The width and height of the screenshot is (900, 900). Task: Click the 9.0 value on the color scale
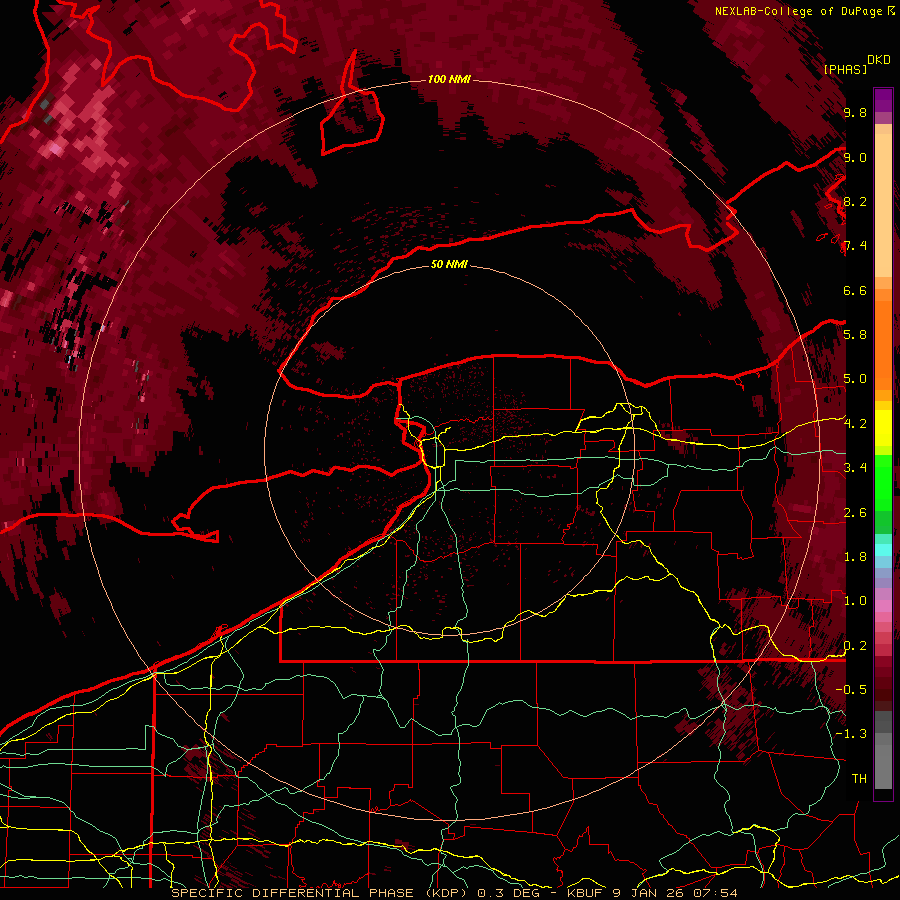tap(855, 157)
